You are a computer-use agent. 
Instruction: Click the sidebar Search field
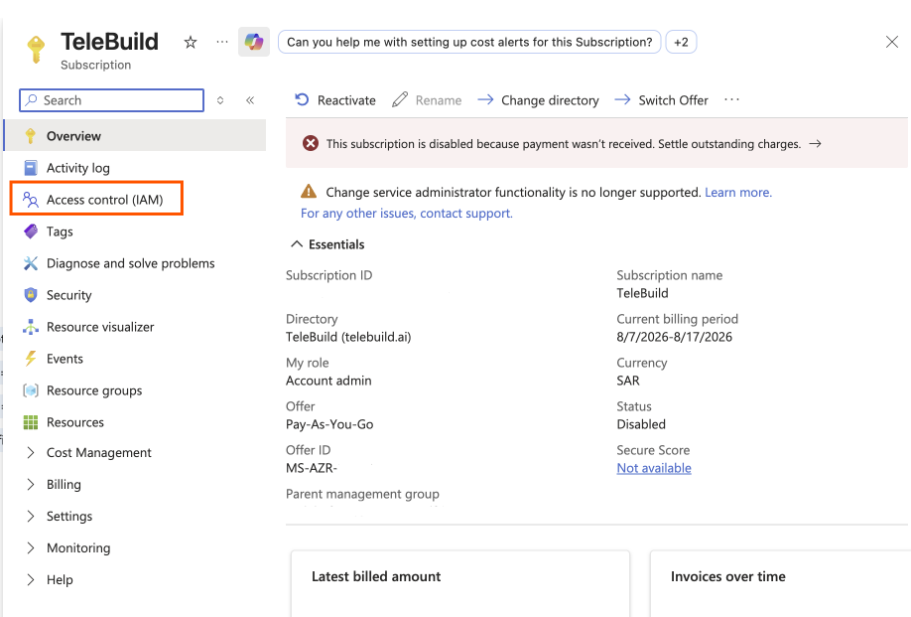112,101
